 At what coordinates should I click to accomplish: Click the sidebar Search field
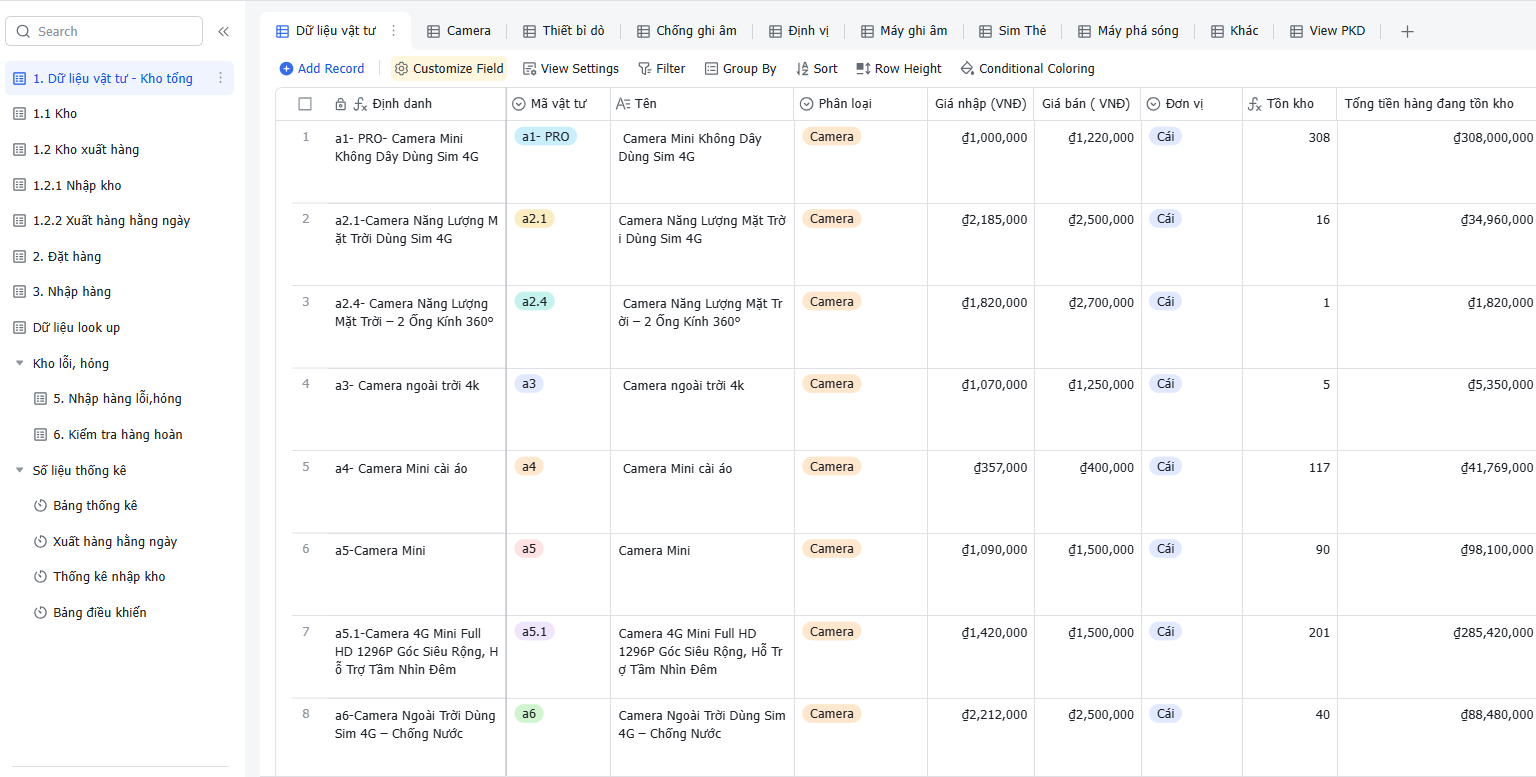coord(104,32)
